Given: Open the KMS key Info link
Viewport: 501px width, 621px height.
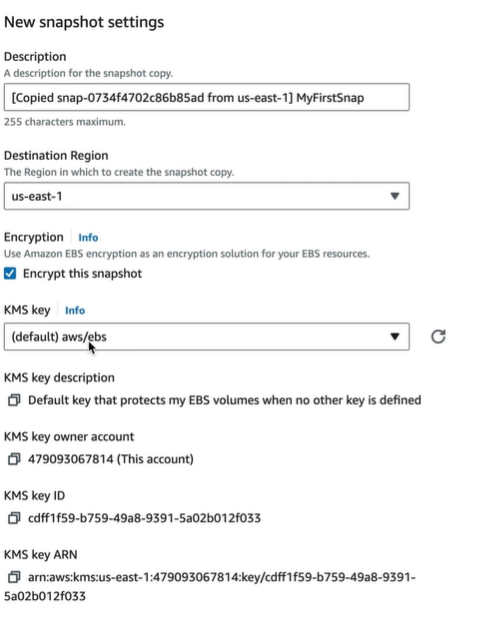Looking at the screenshot, I should [75, 310].
